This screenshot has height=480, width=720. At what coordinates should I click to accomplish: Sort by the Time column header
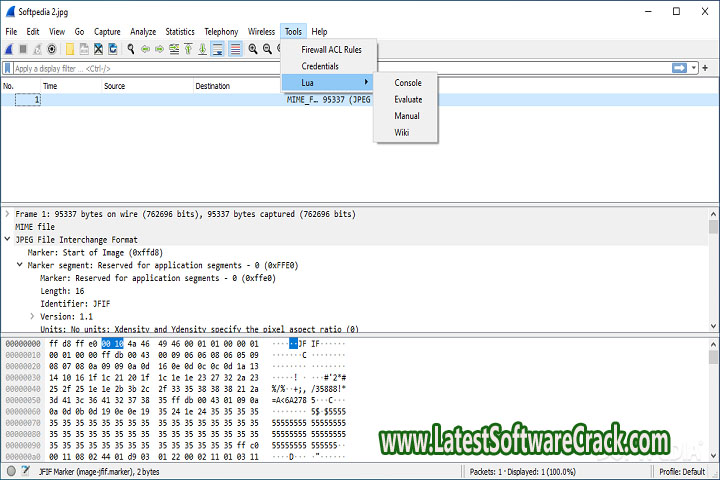coord(71,86)
